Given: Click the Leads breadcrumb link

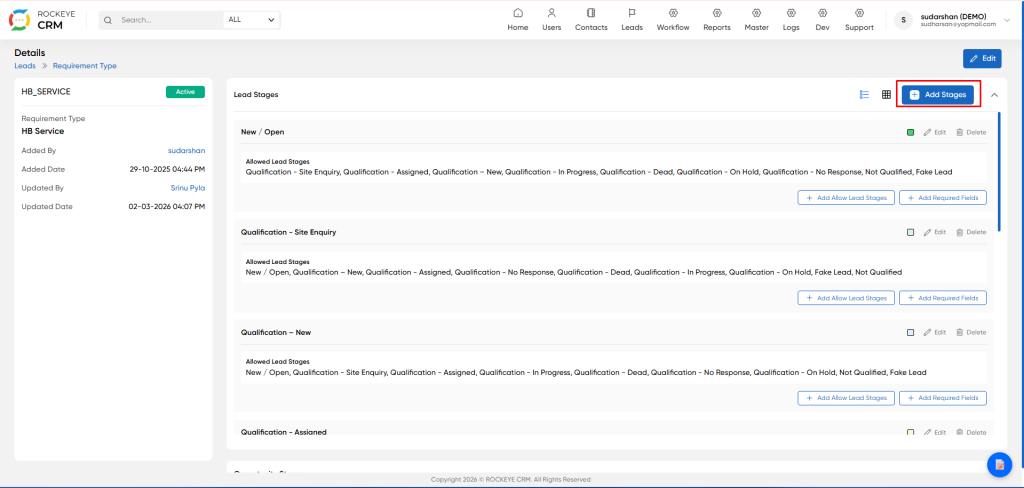Looking at the screenshot, I should (25, 66).
